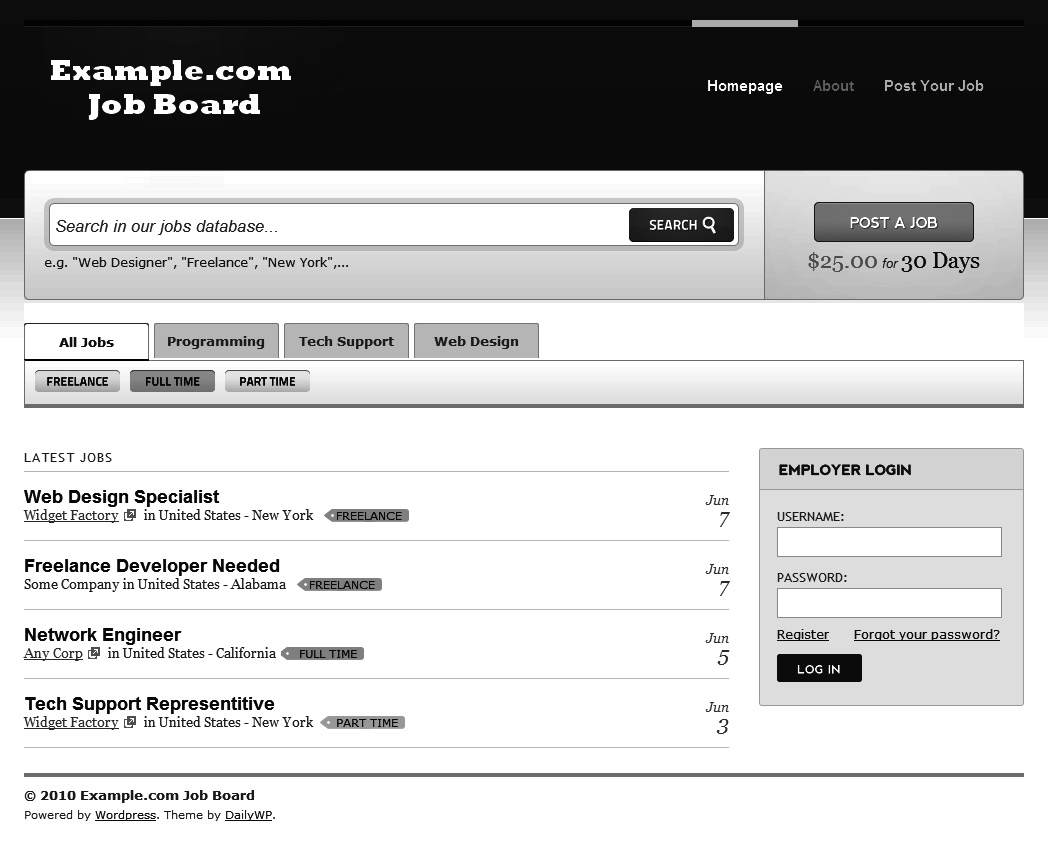Screen dimensions: 1048x846
Task: Click the Employer Login panel heading
Action: point(845,470)
